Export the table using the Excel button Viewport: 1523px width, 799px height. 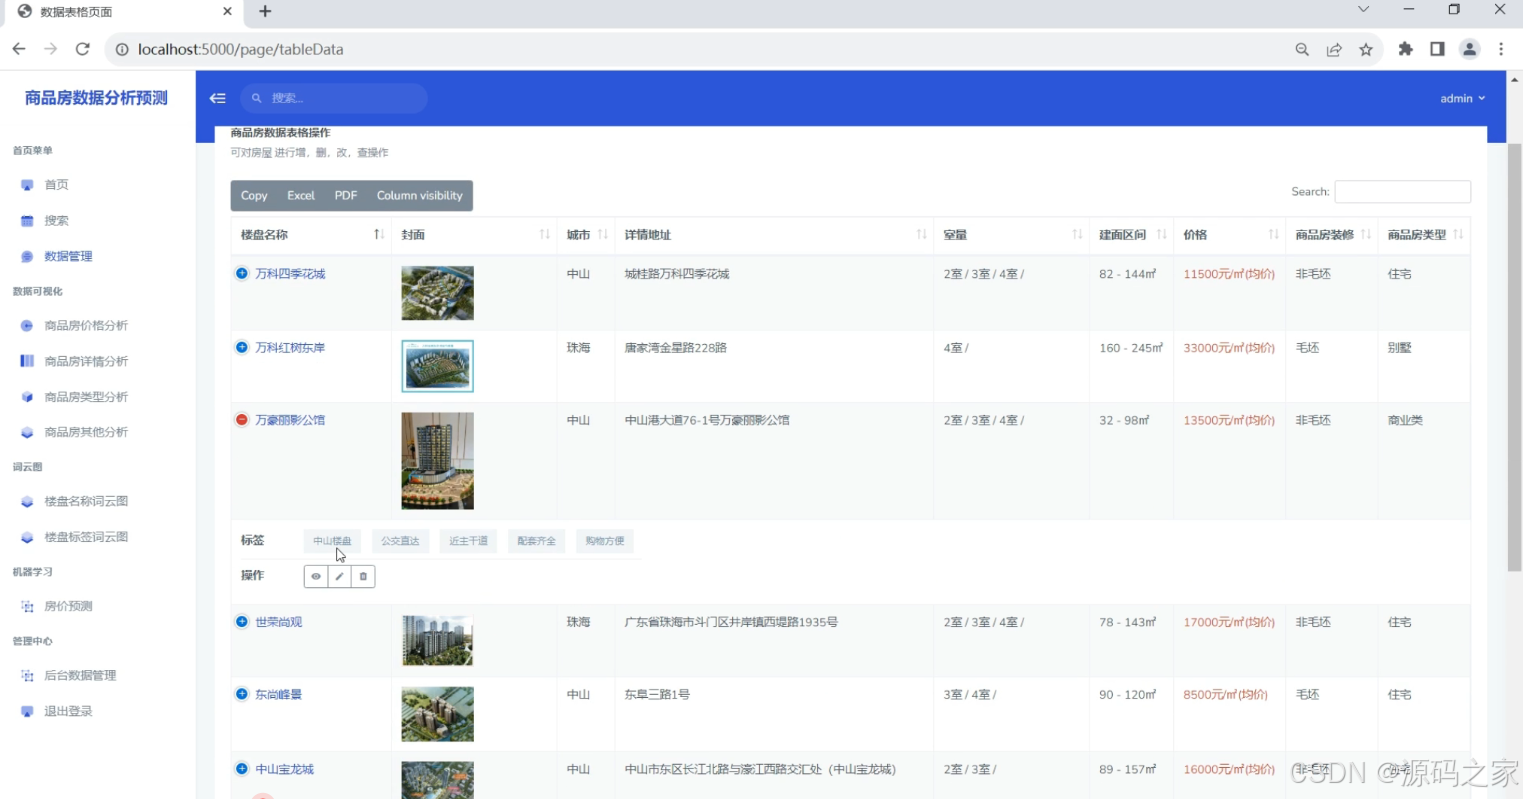coord(300,195)
